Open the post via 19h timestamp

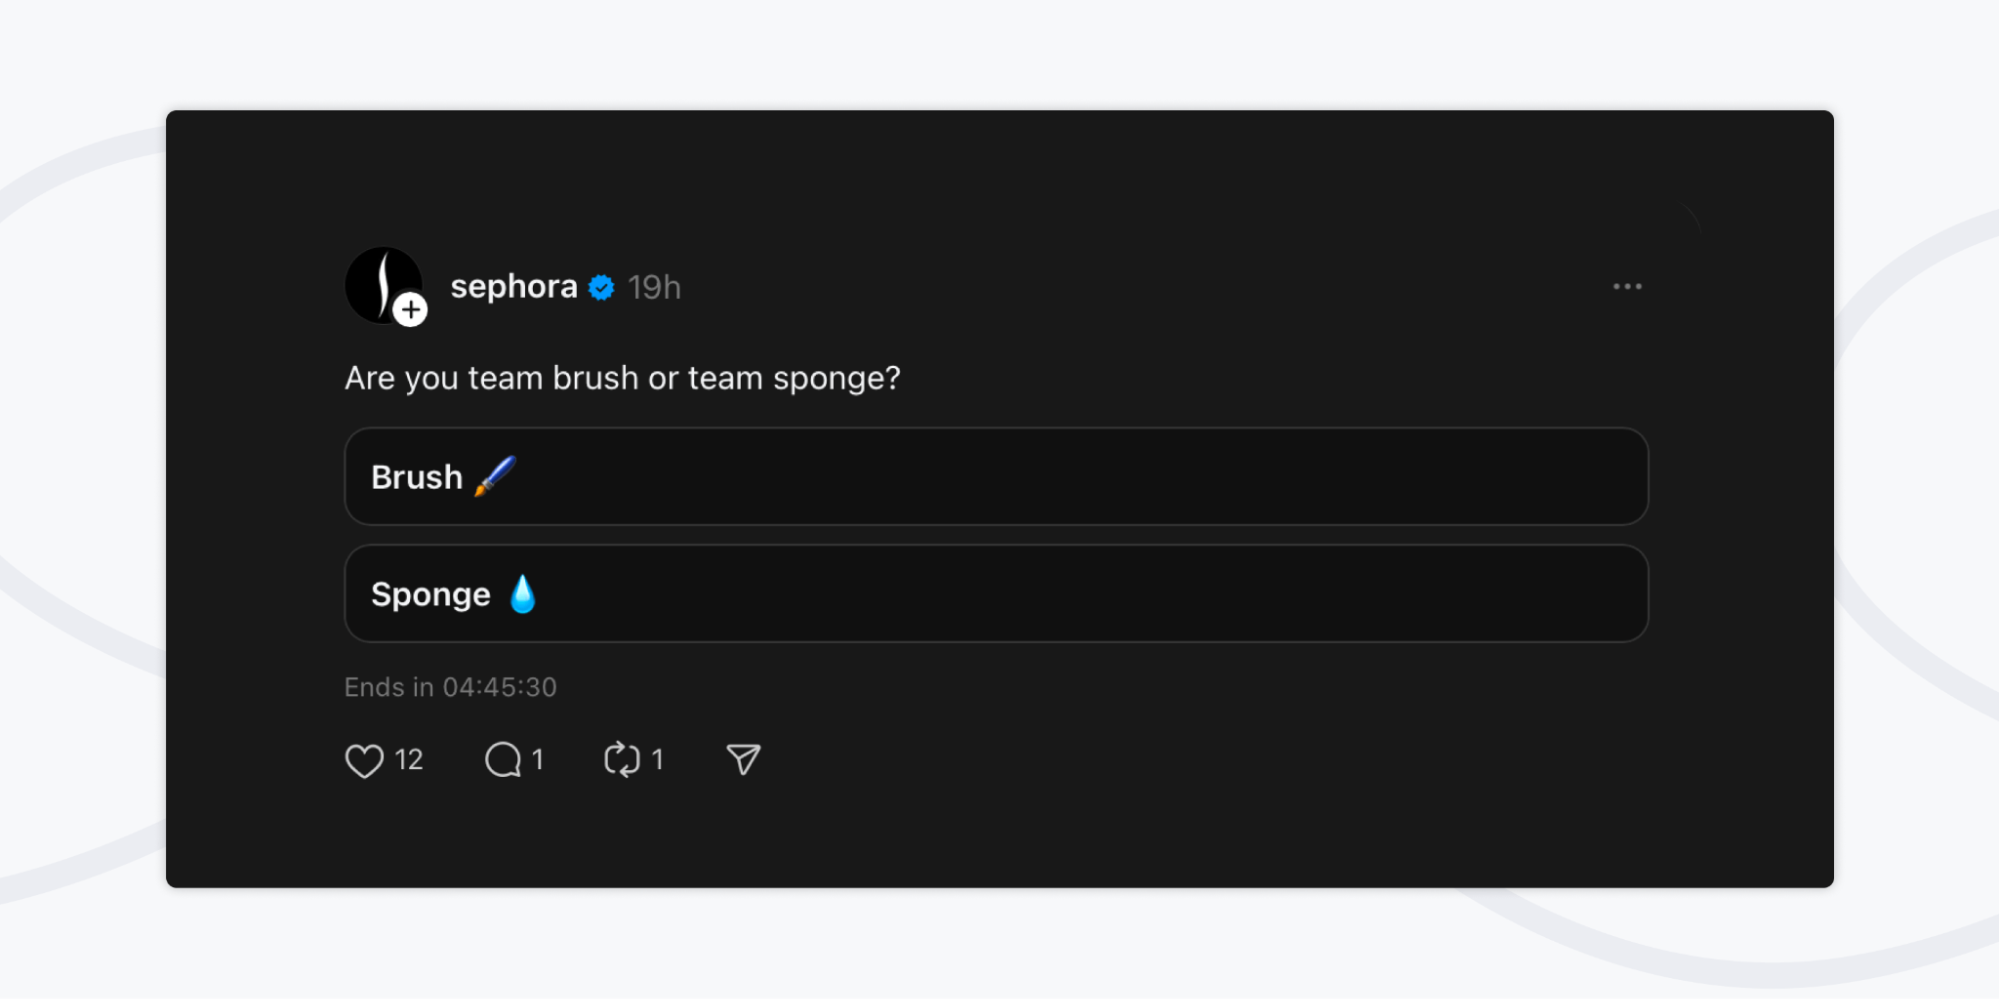654,288
